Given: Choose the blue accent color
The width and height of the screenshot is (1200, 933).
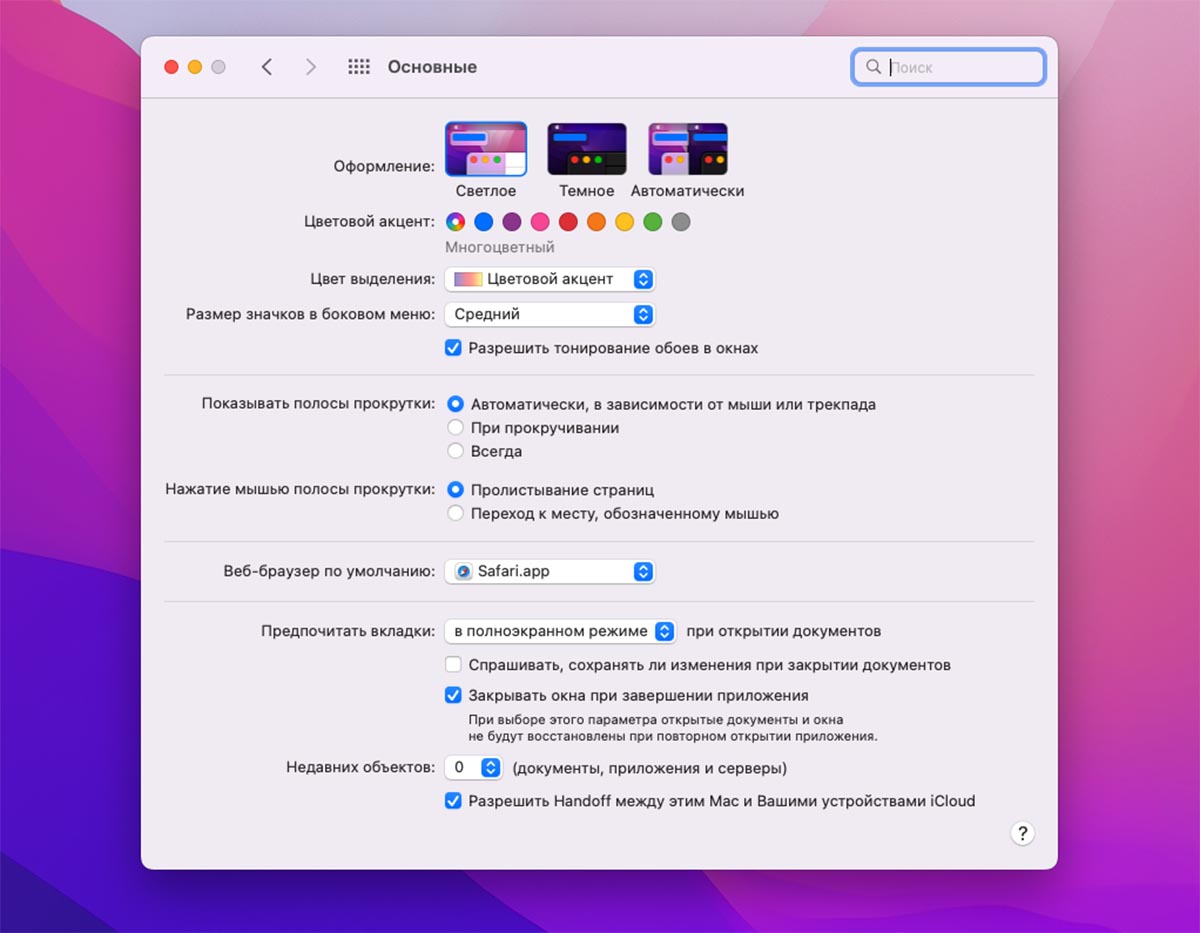Looking at the screenshot, I should click(484, 222).
